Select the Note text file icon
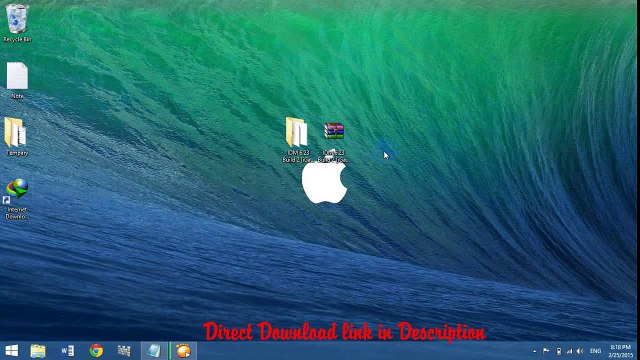Viewport: 640px width, 360px height. 17,80
